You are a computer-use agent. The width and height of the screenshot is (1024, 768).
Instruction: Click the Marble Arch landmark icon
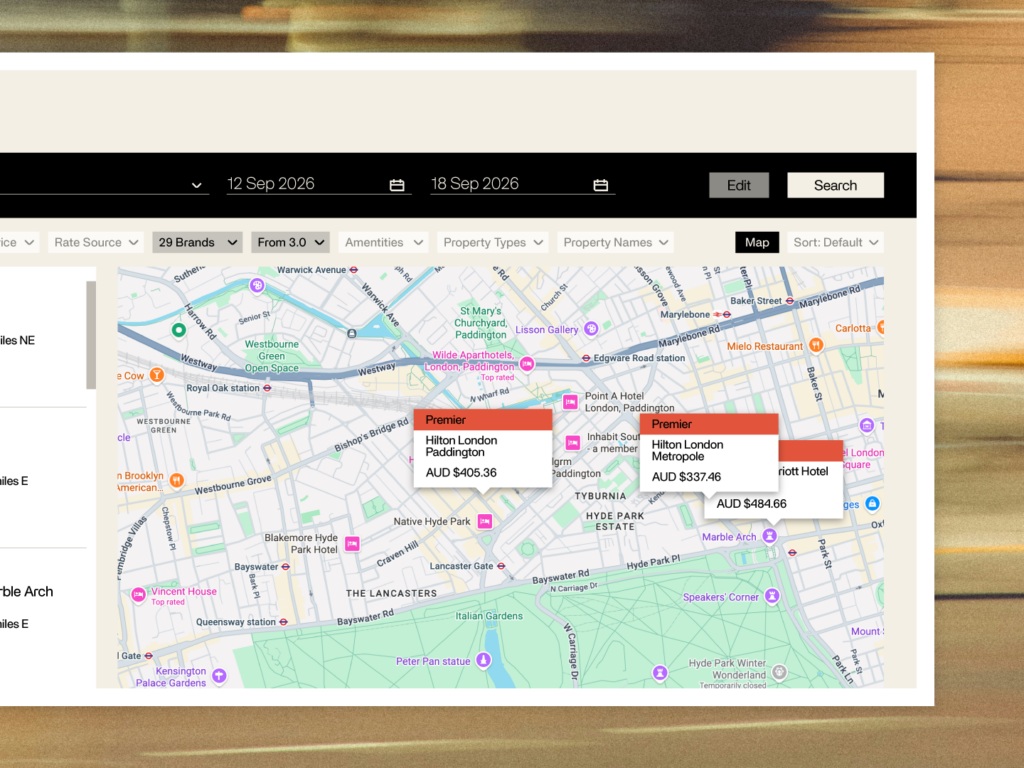pyautogui.click(x=770, y=536)
